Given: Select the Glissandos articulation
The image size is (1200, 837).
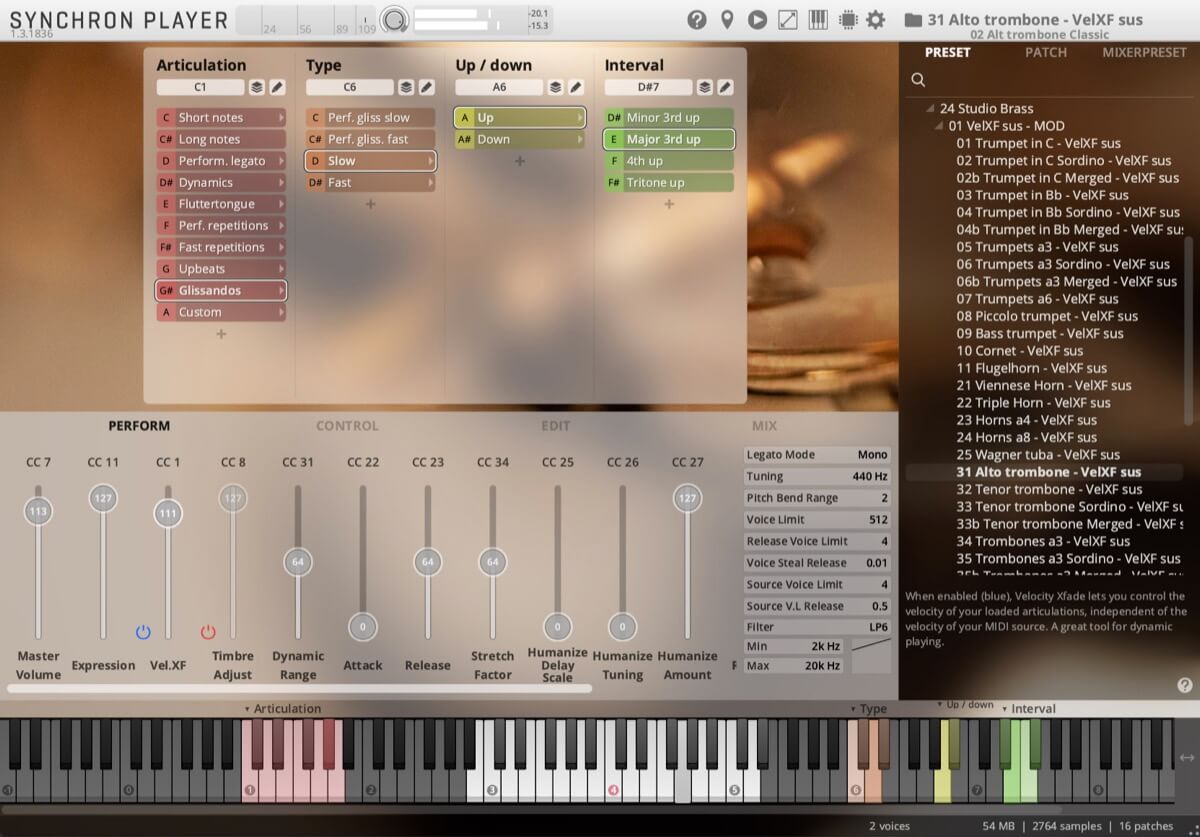Looking at the screenshot, I should tap(220, 290).
